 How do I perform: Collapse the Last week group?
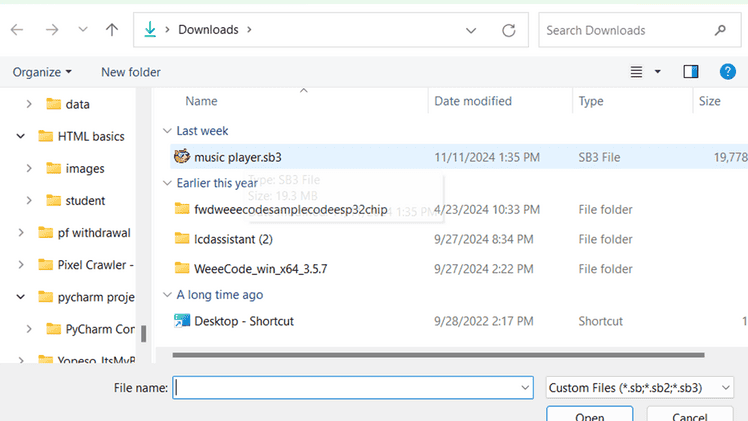[166, 131]
